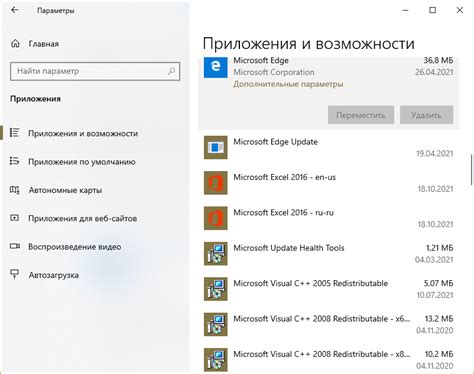Click Приложения для веб-сайтов icon
This screenshot has height=374, width=474.
pyautogui.click(x=14, y=218)
